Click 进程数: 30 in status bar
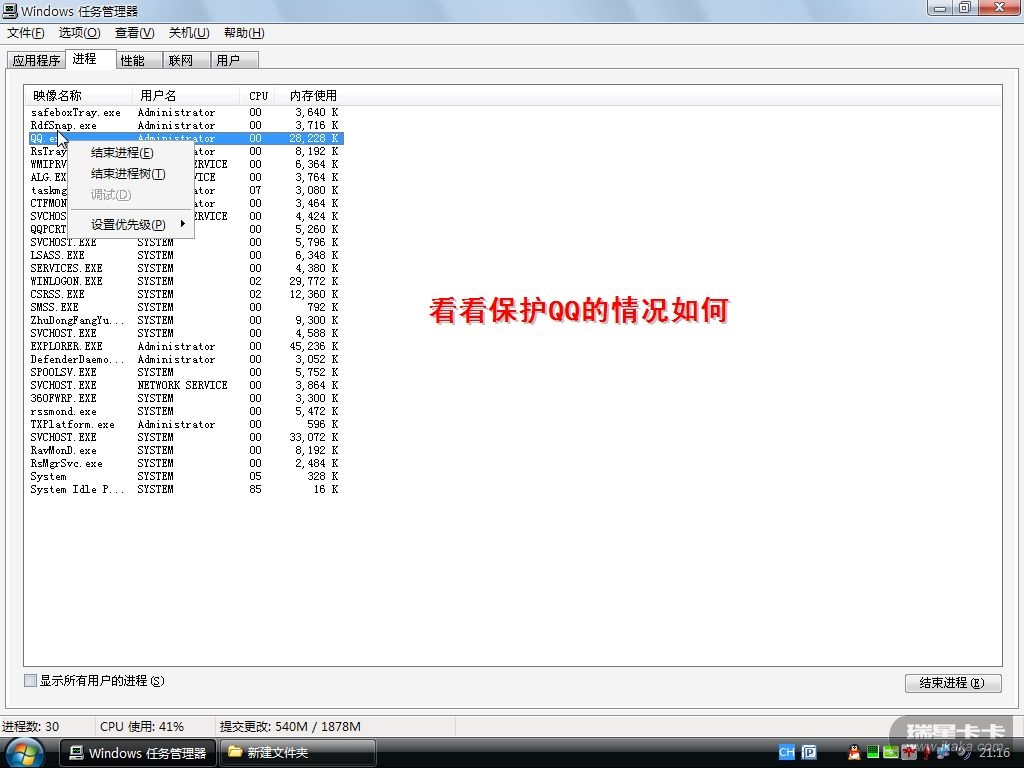This screenshot has width=1024, height=768. pyautogui.click(x=30, y=726)
